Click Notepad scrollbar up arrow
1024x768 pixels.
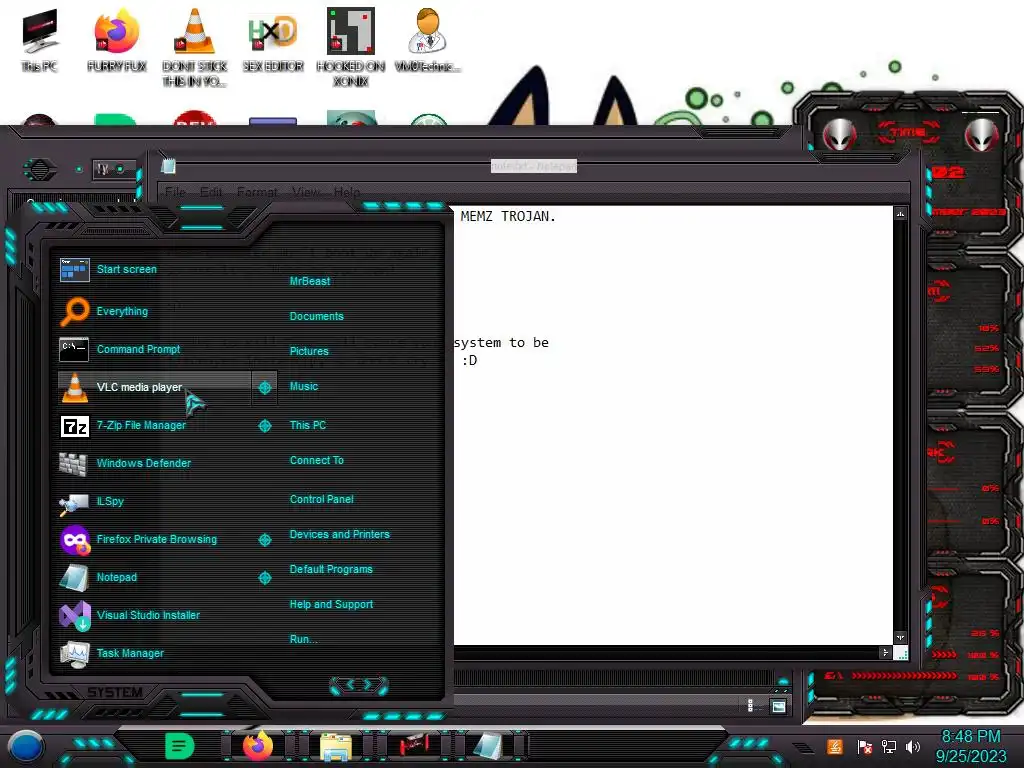901,214
